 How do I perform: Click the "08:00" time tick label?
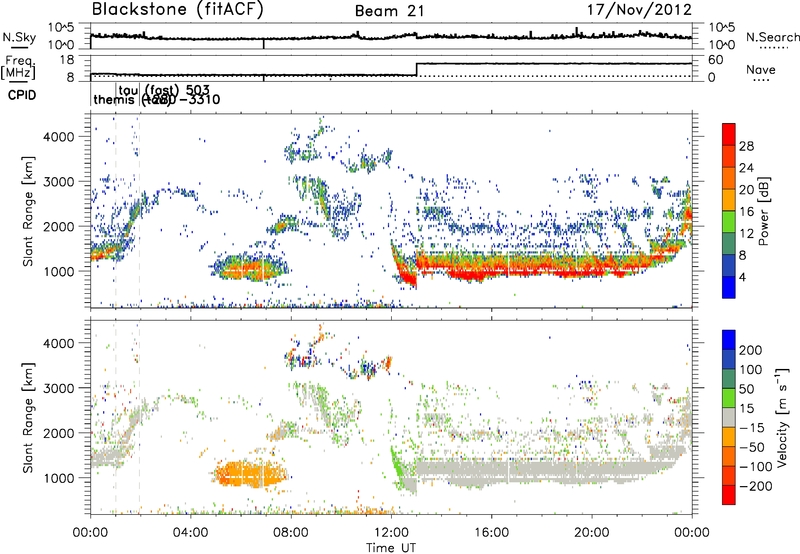tap(291, 533)
